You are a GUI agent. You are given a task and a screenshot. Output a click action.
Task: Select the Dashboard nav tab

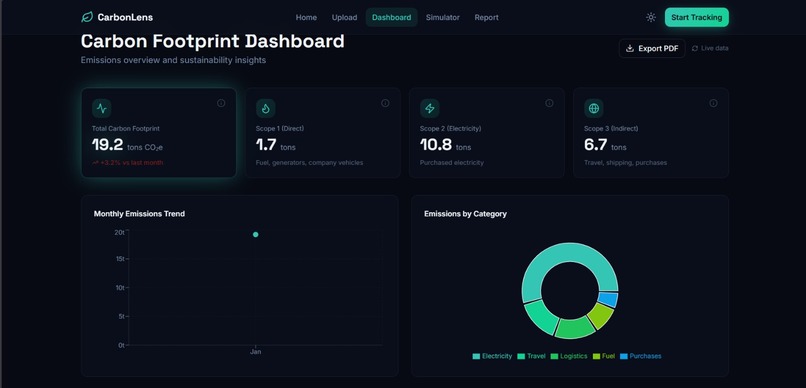[392, 17]
